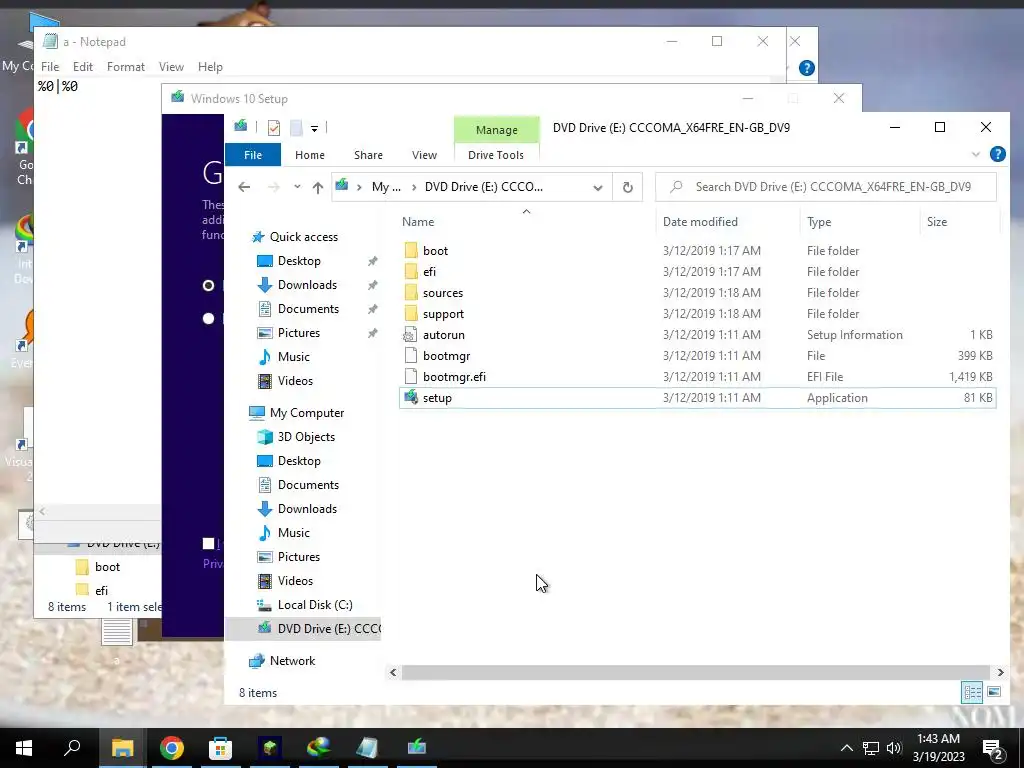Show hidden system tray icons
This screenshot has height=768, width=1024.
[x=846, y=748]
